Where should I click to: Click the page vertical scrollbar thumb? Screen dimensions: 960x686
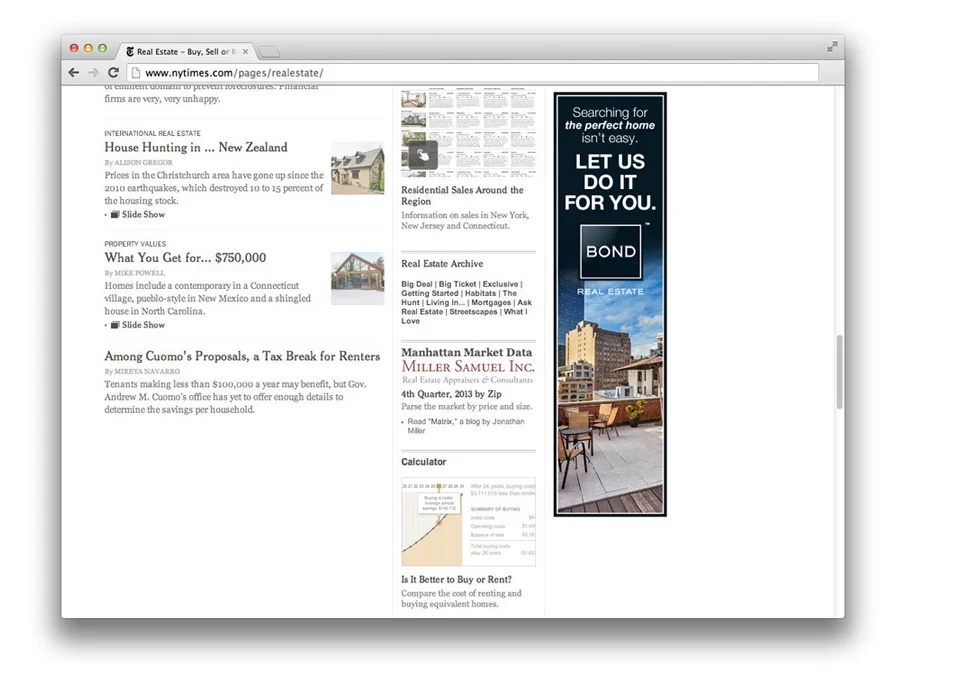click(x=839, y=372)
